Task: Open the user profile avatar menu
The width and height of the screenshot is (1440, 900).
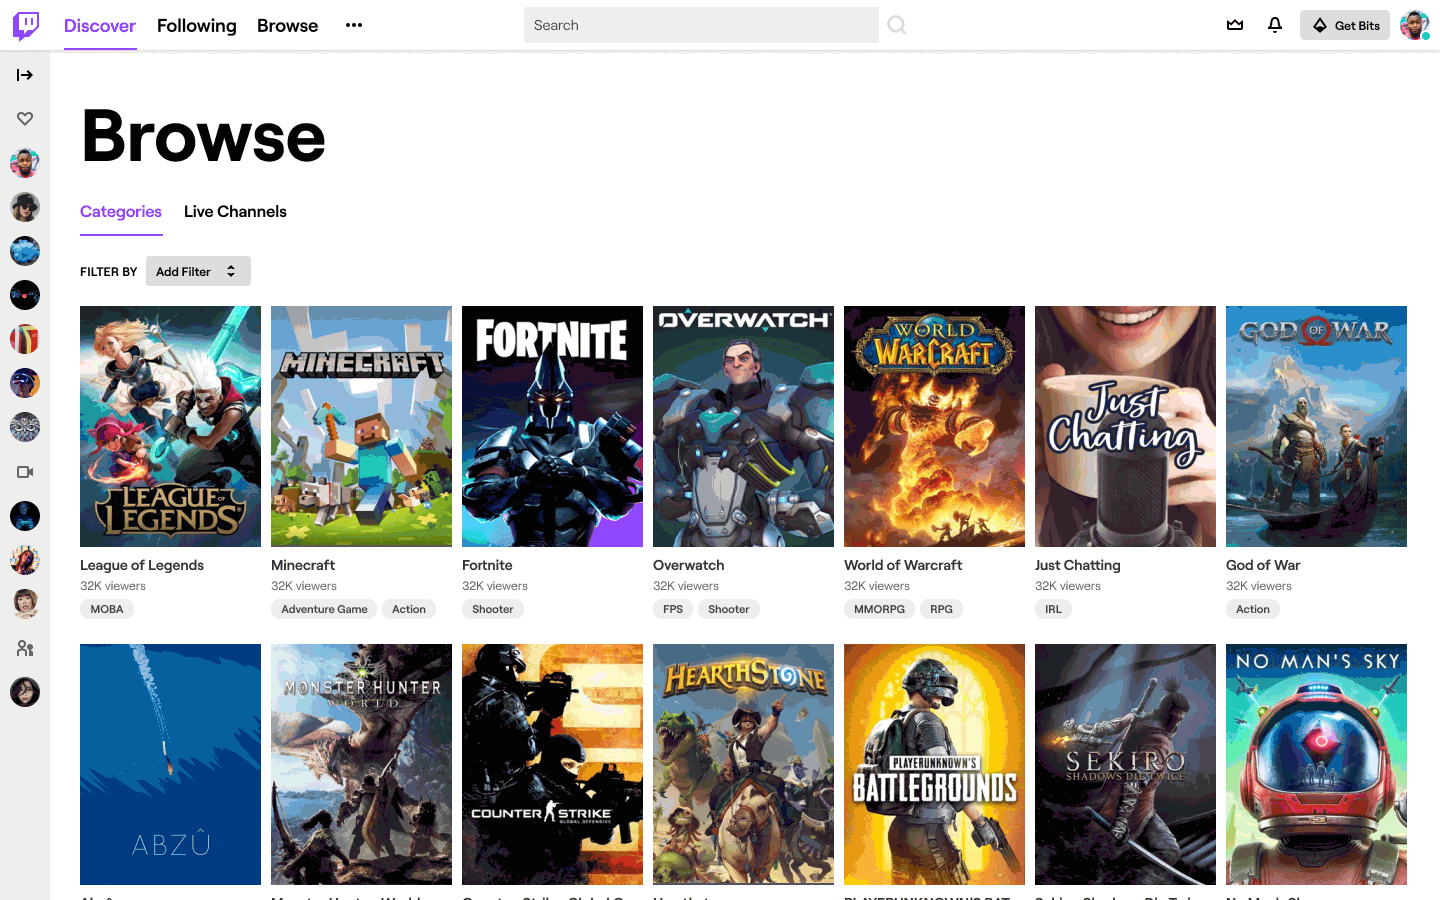Action: pyautogui.click(x=1414, y=25)
